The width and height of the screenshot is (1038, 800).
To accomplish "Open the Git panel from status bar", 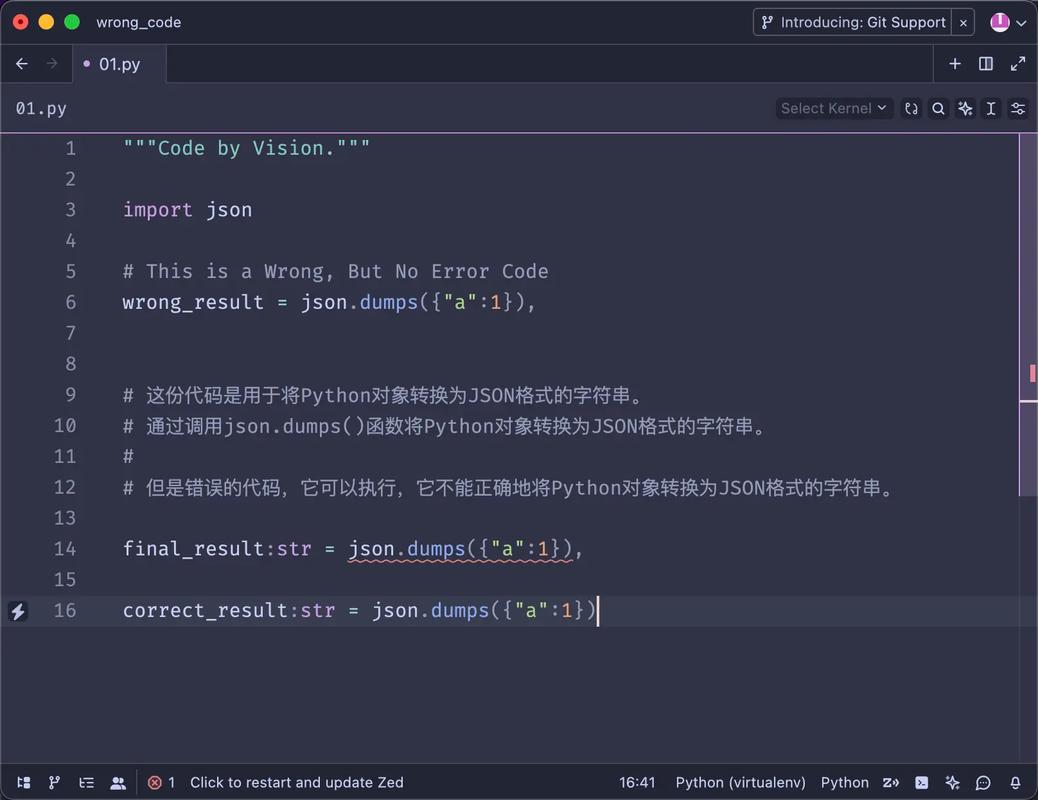I will pos(55,783).
